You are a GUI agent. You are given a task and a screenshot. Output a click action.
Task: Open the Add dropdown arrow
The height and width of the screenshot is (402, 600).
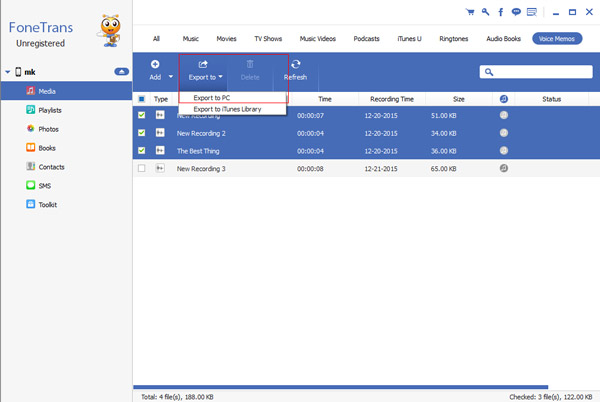pos(171,76)
